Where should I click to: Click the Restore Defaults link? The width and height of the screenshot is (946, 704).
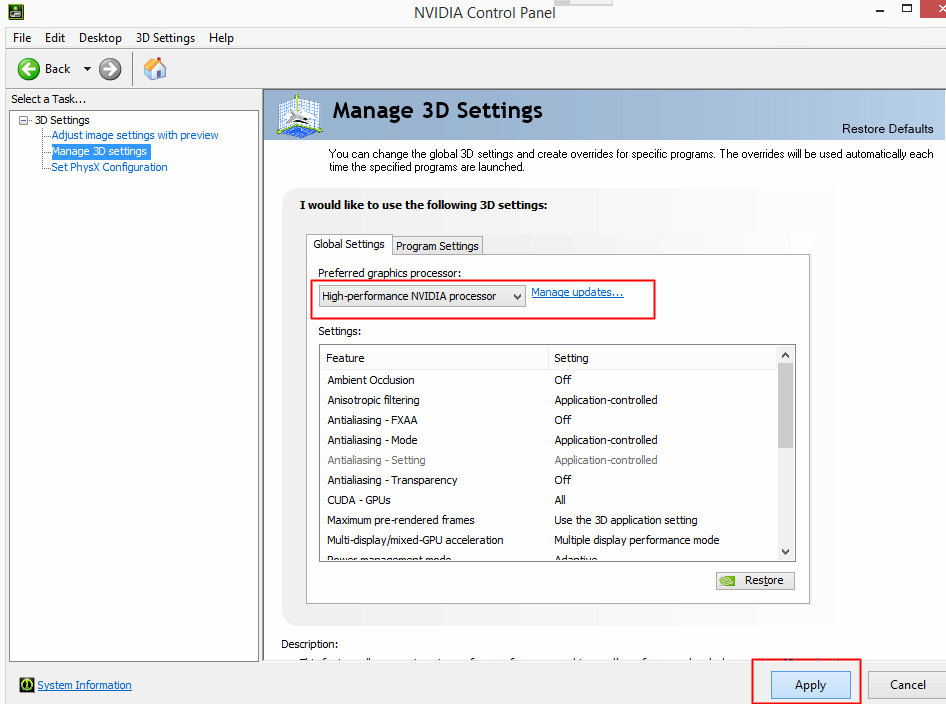(887, 128)
